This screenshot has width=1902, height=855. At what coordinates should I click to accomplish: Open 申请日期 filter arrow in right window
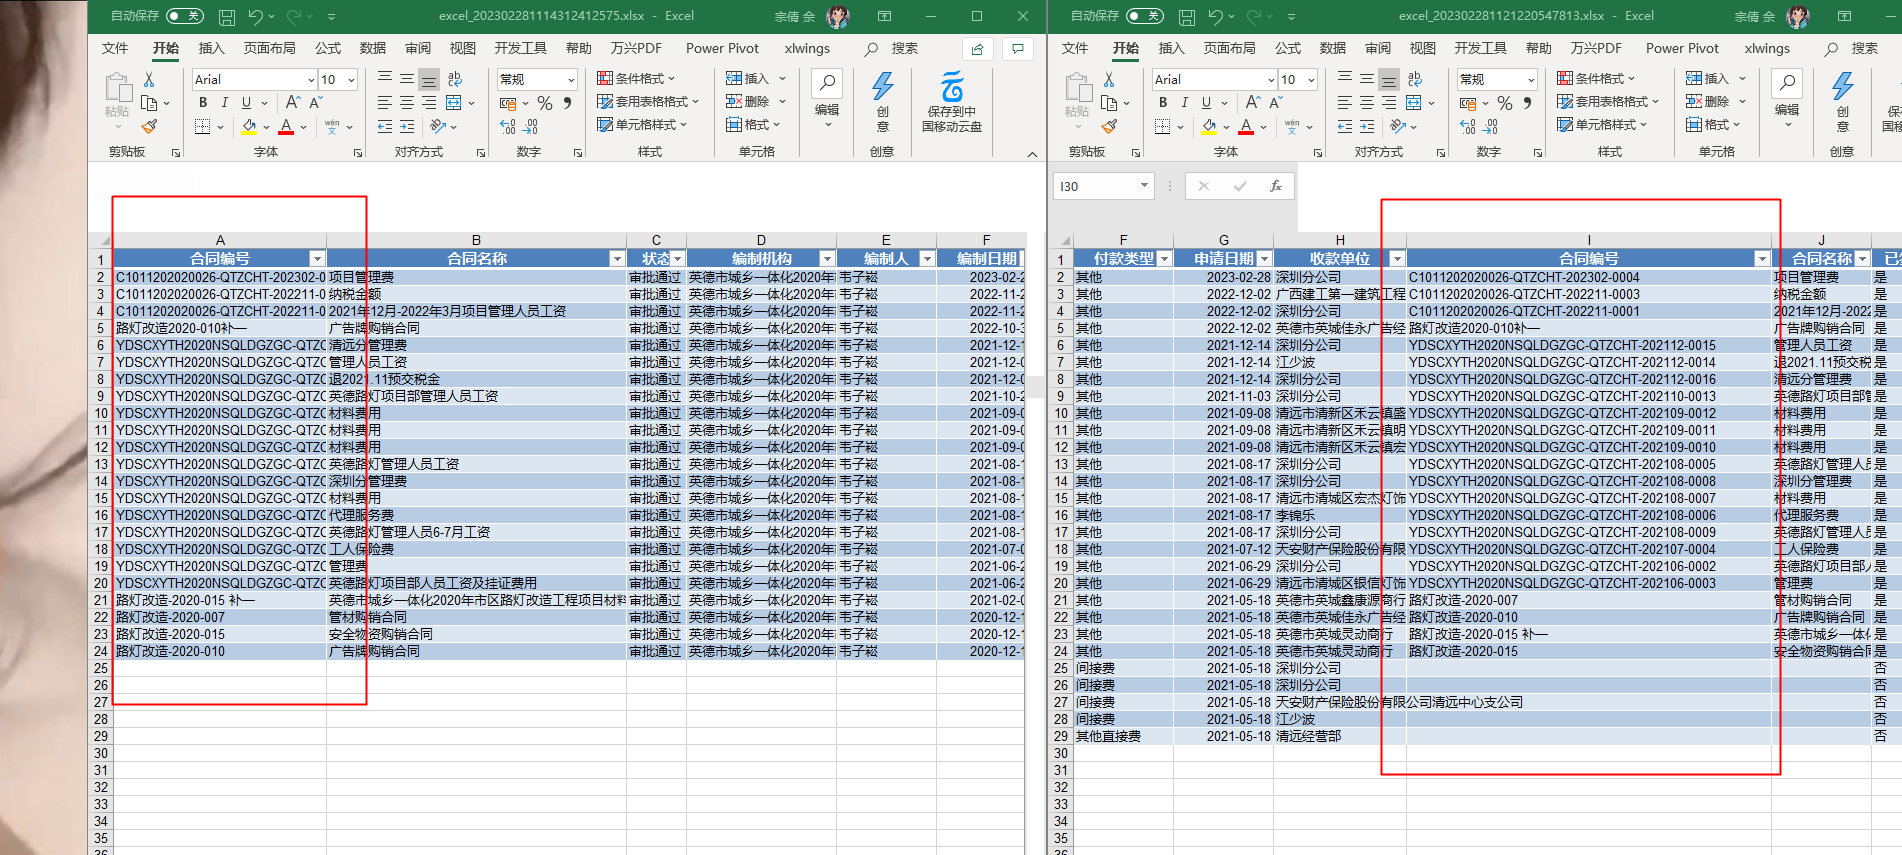(1264, 259)
